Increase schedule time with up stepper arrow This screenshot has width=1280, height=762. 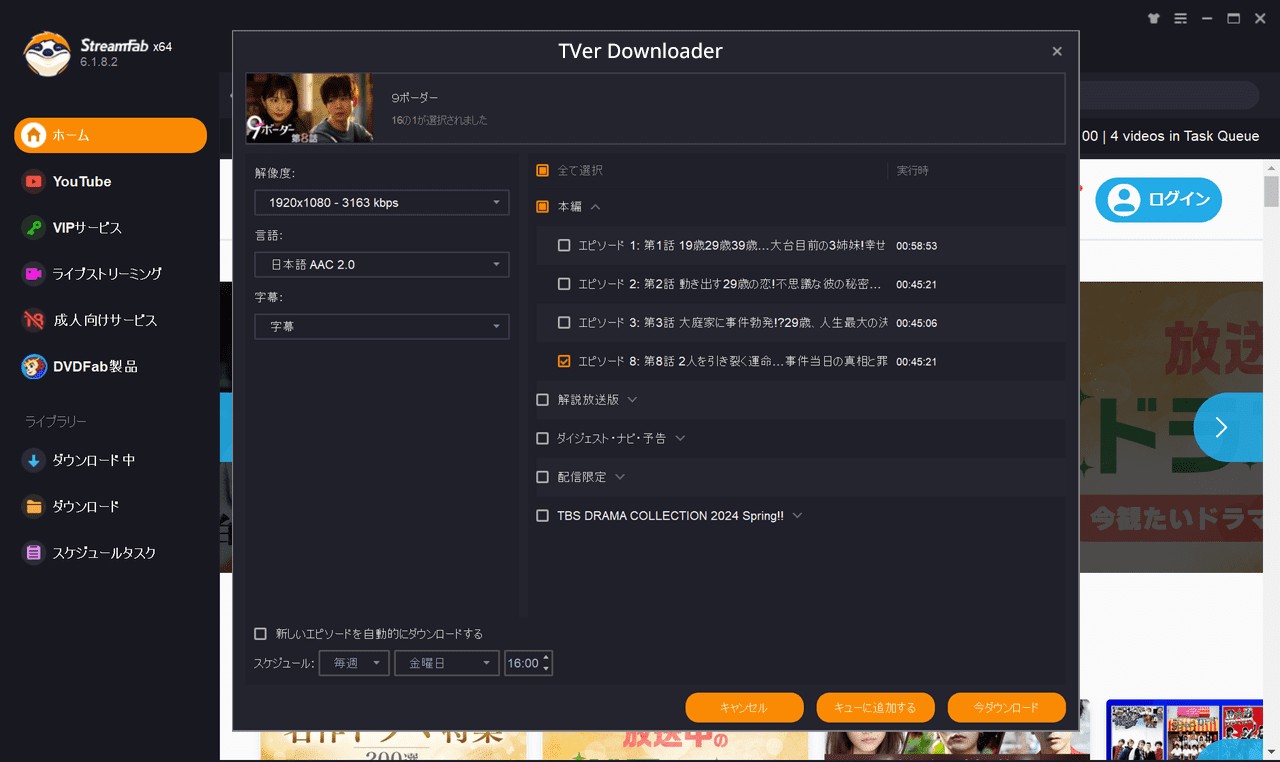pos(546,658)
